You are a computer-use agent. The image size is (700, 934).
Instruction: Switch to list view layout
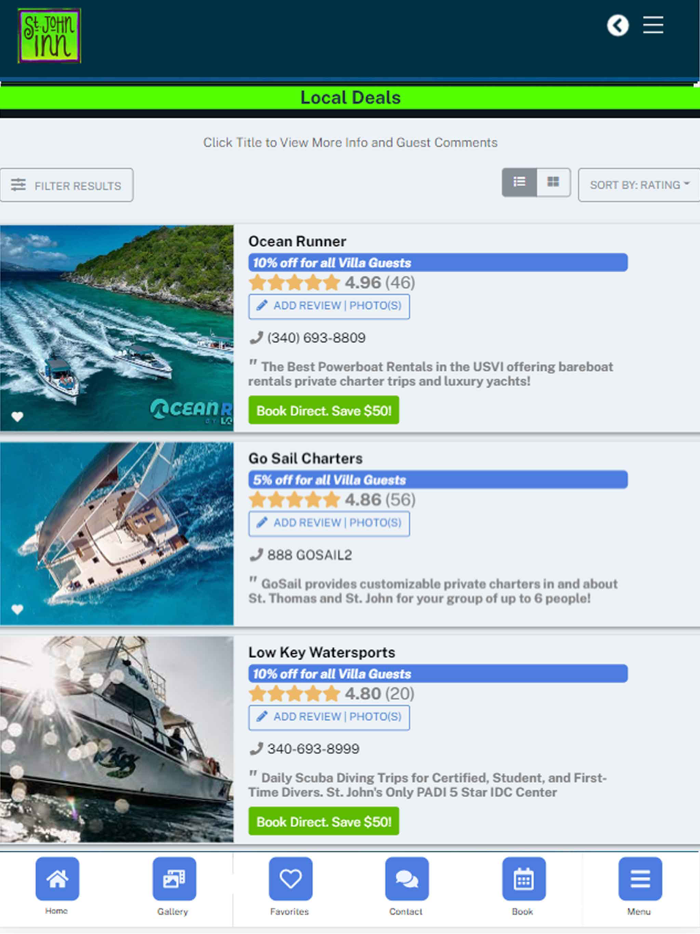click(519, 182)
